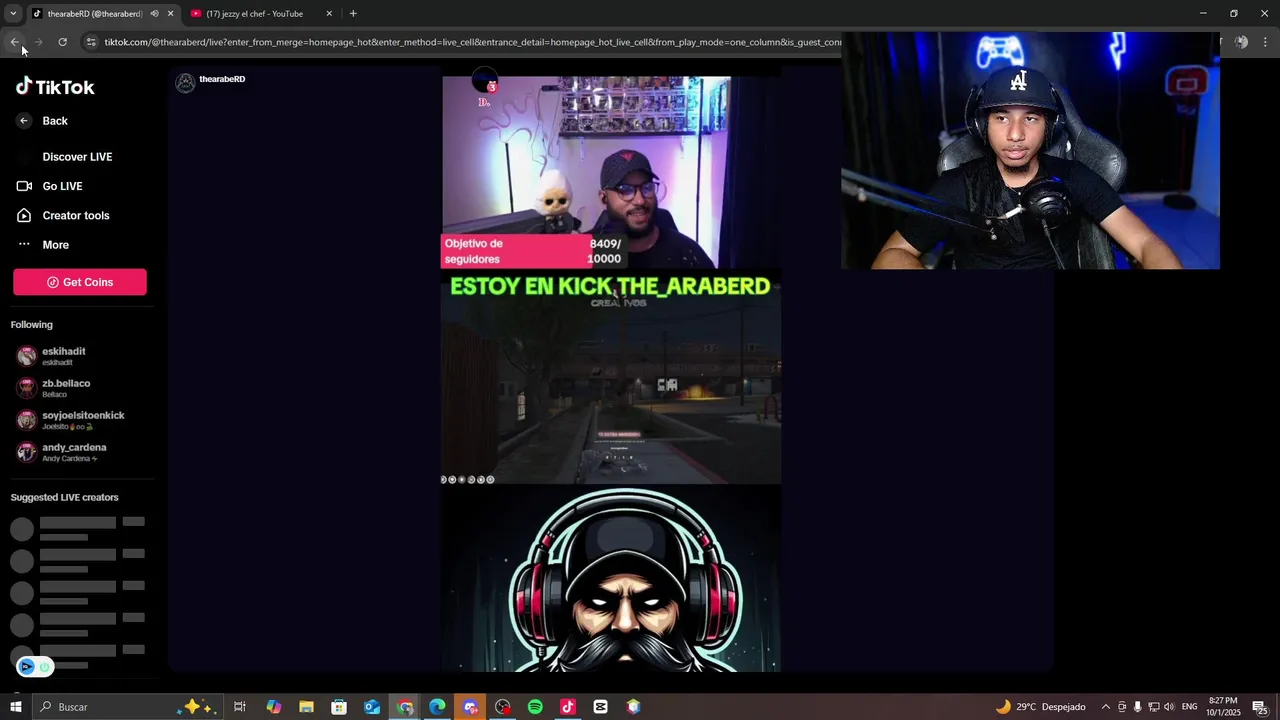Launch Copilot from the taskbar

click(x=273, y=707)
